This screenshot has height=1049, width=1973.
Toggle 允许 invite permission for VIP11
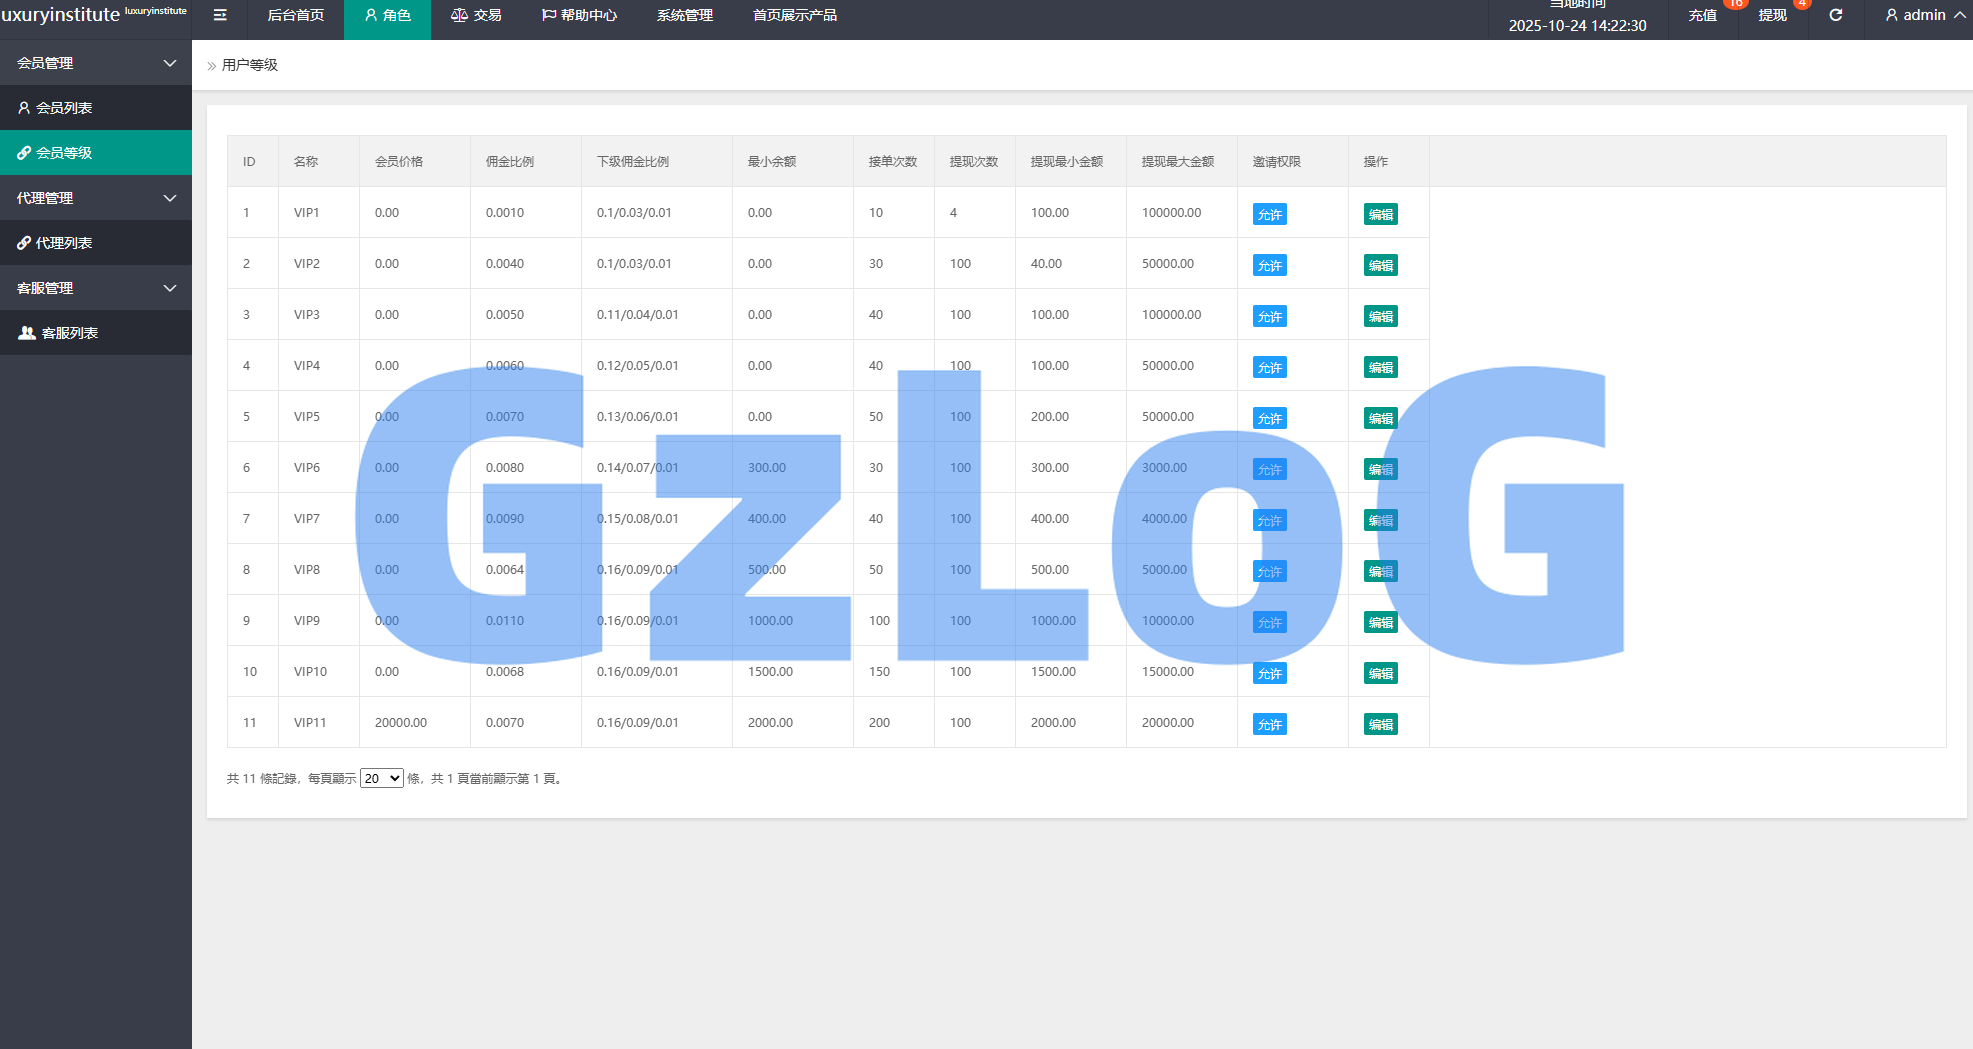(x=1269, y=724)
